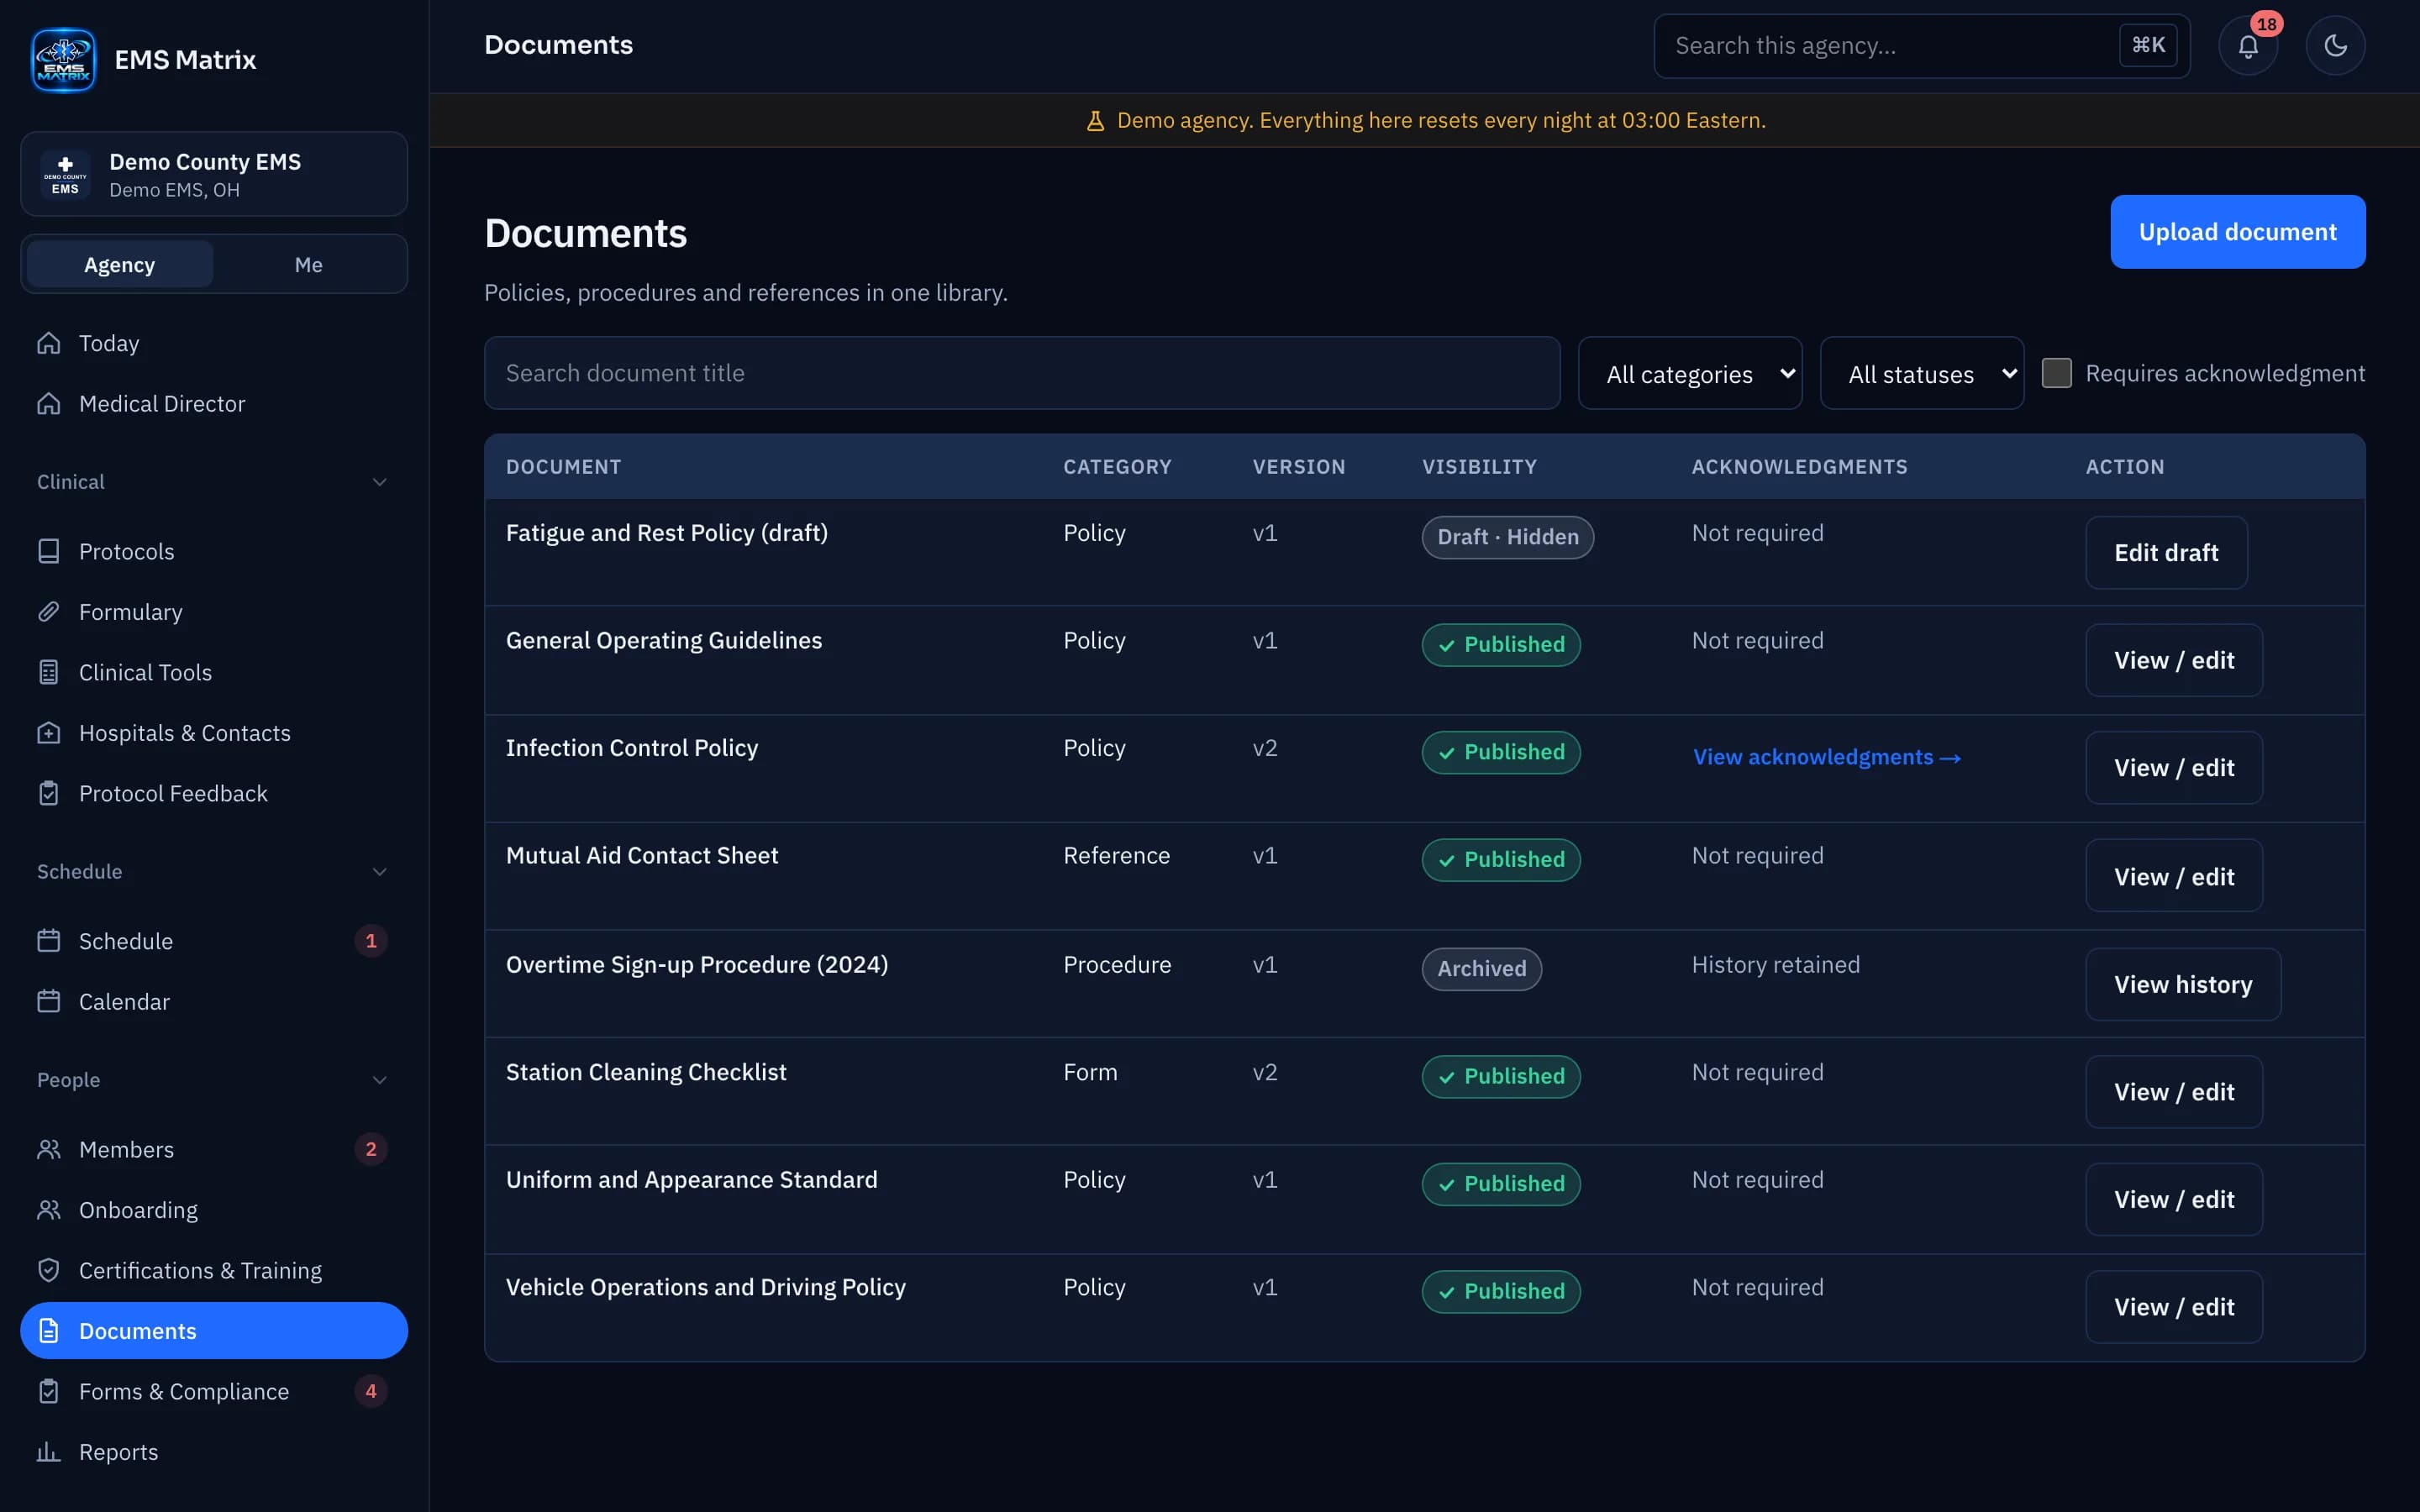This screenshot has height=1512, width=2420.
Task: Click View / edit for Station Cleaning Checklist
Action: (x=2174, y=1092)
